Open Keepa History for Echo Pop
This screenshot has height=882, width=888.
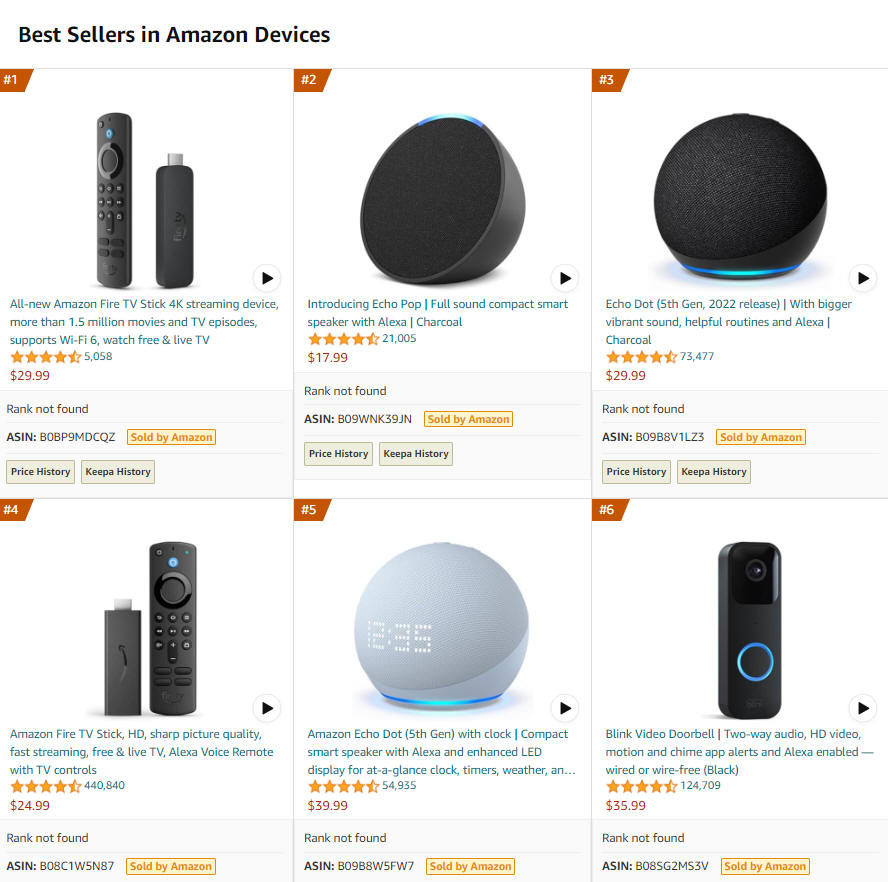click(416, 454)
